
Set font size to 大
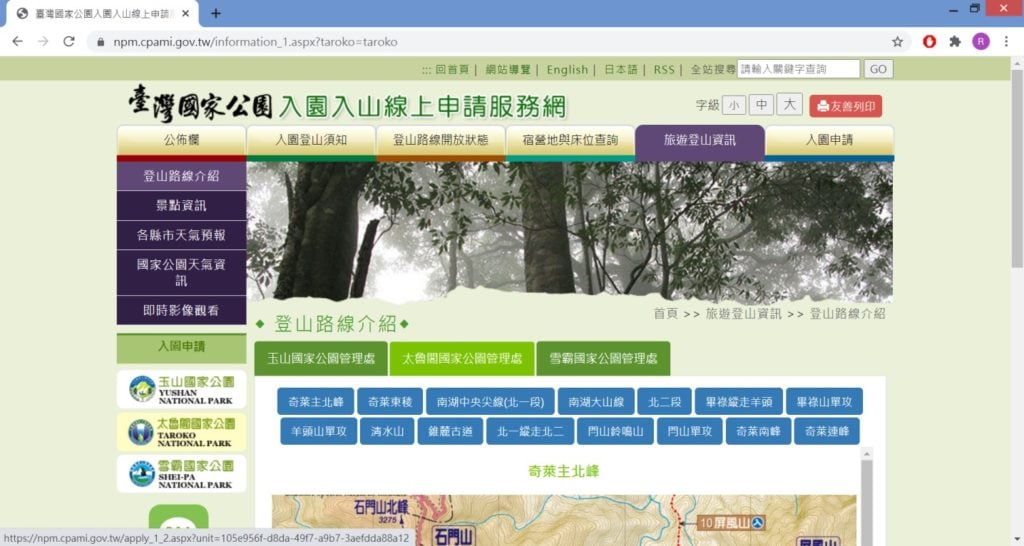pos(789,104)
